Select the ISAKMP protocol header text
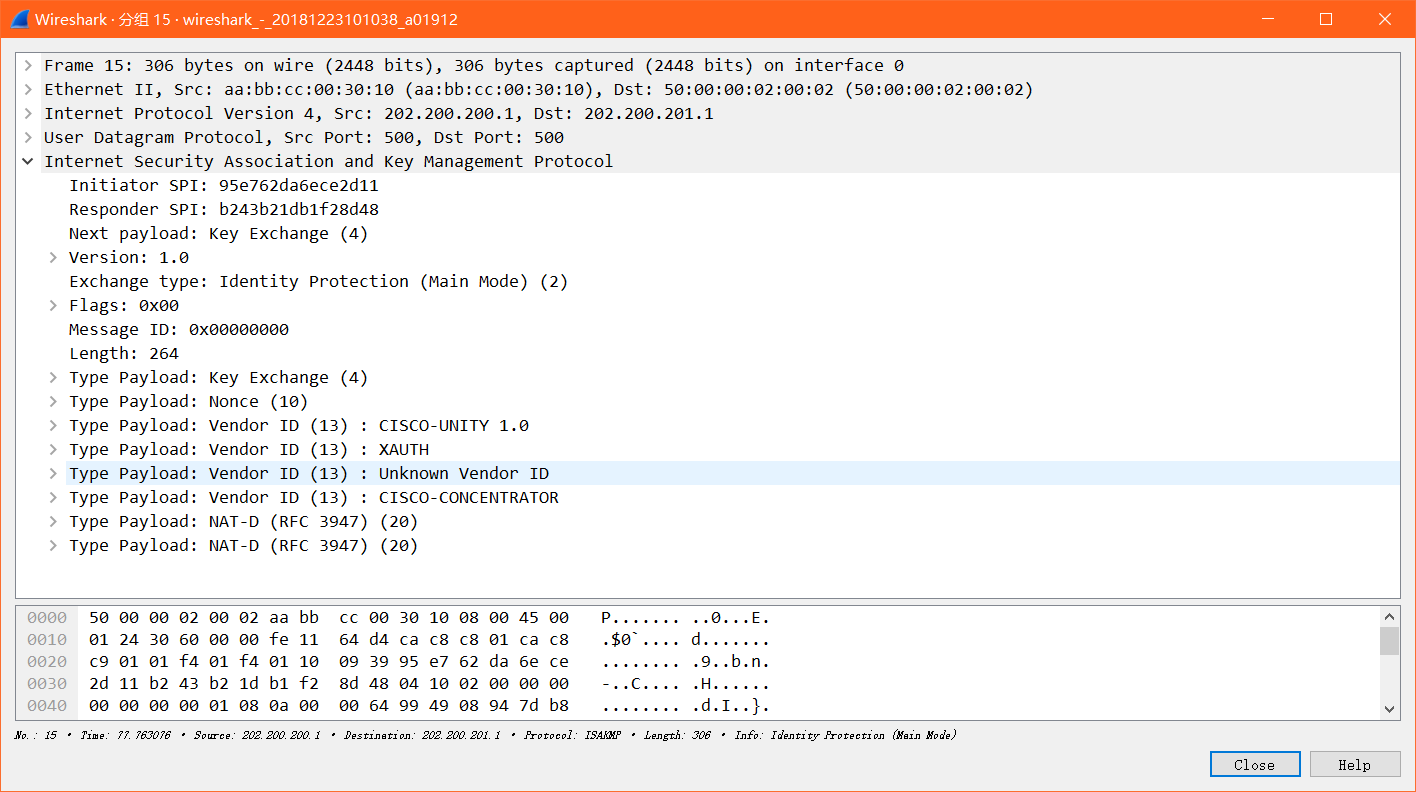This screenshot has height=792, width=1416. pos(329,162)
